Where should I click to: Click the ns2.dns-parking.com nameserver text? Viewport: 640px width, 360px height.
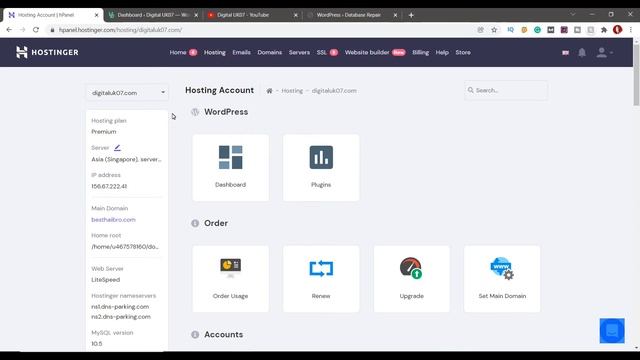(121, 317)
